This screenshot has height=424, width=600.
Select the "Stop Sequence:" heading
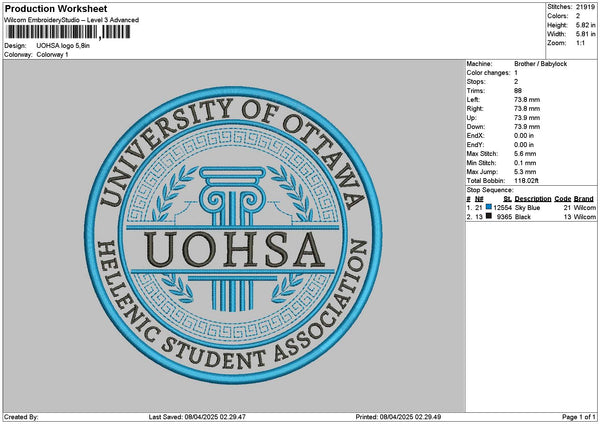pos(490,190)
